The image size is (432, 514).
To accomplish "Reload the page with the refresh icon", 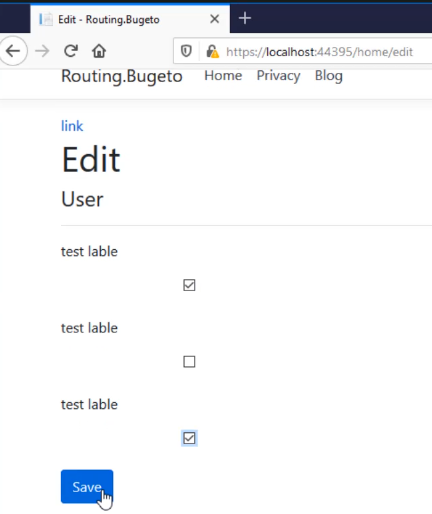I will click(x=71, y=51).
